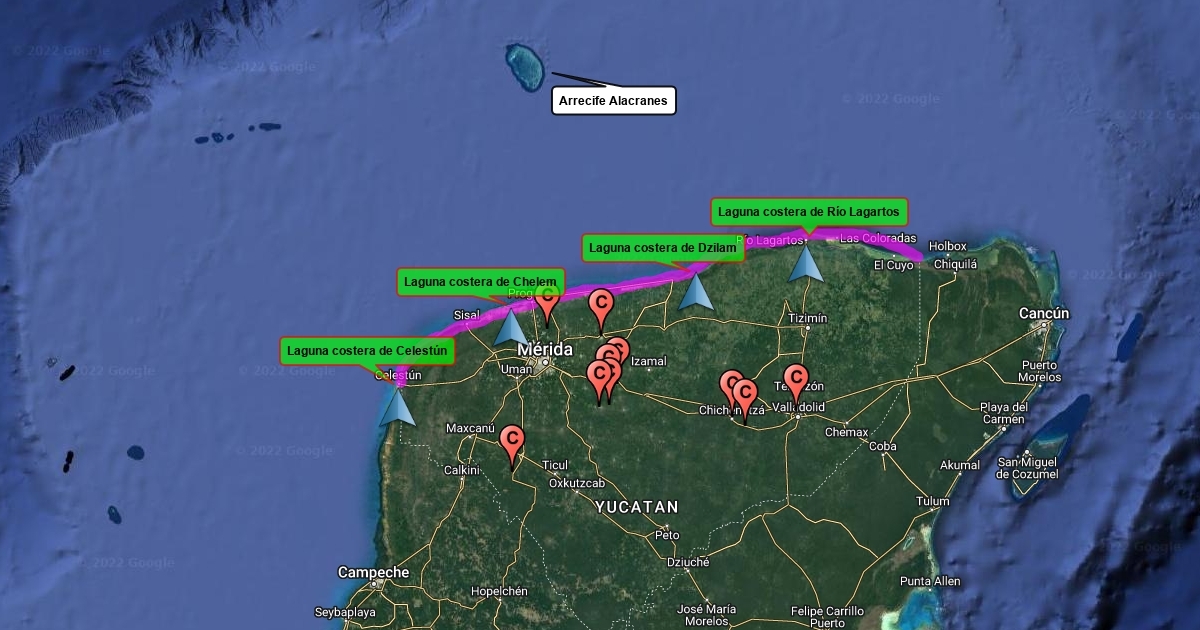
Task: Click the blue arrow marker below Río Lagartos
Action: [805, 263]
